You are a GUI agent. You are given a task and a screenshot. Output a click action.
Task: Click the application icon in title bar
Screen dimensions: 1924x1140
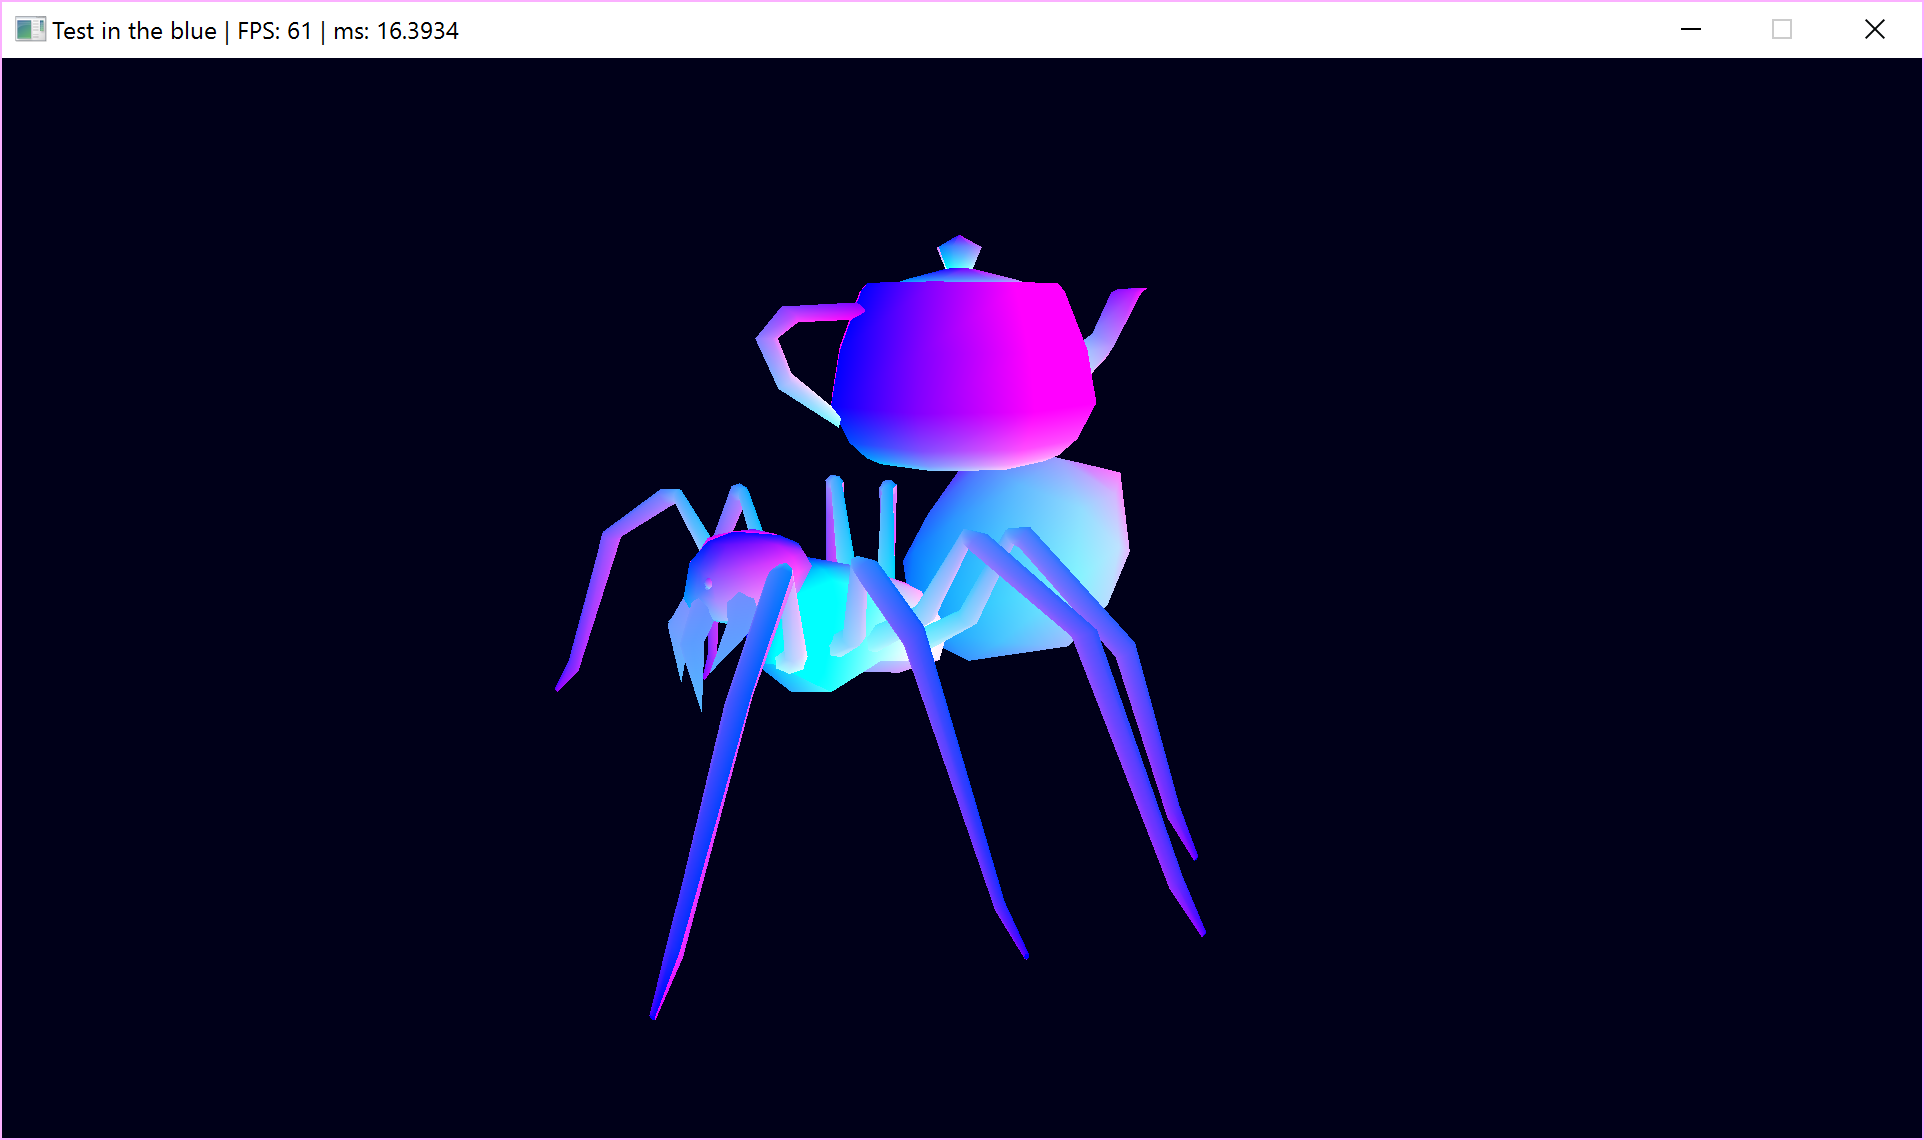(x=30, y=30)
